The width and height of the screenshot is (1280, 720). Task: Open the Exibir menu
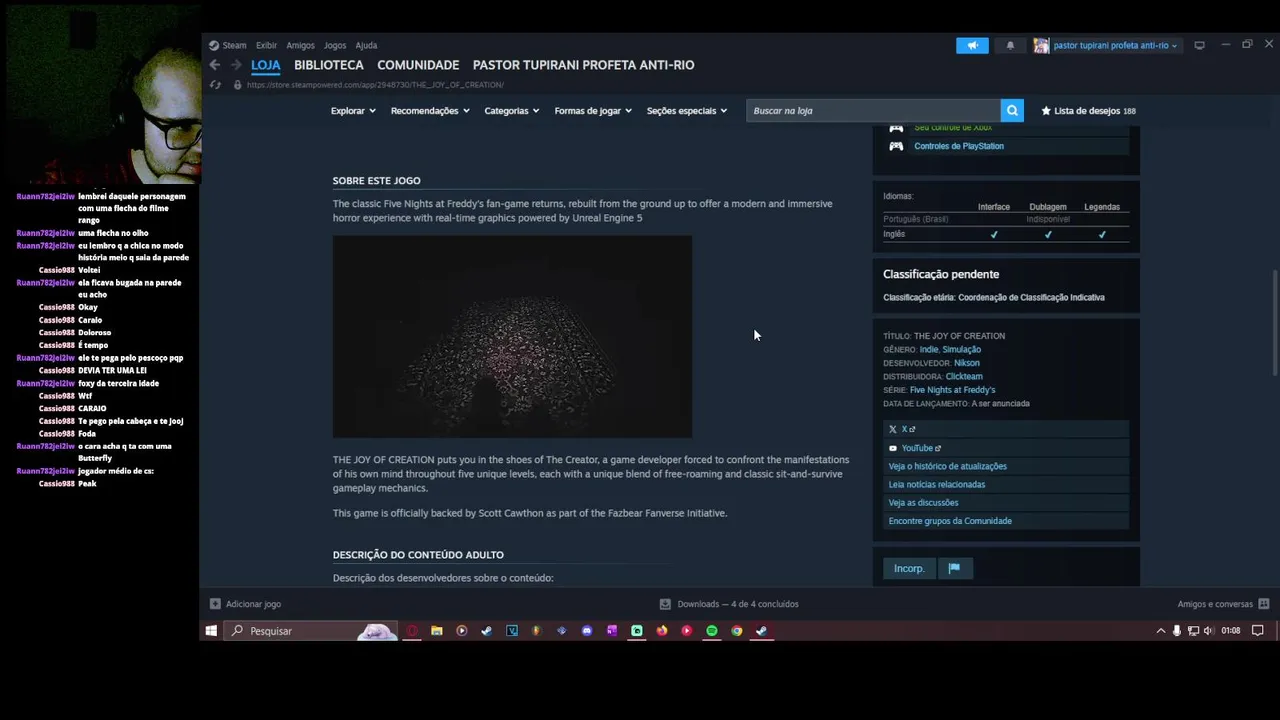[x=266, y=45]
